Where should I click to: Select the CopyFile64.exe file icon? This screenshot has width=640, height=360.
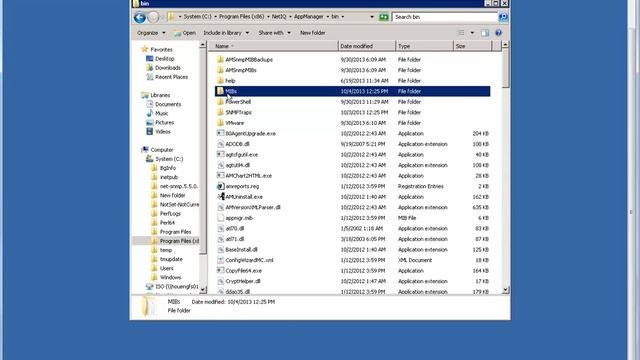[220, 271]
